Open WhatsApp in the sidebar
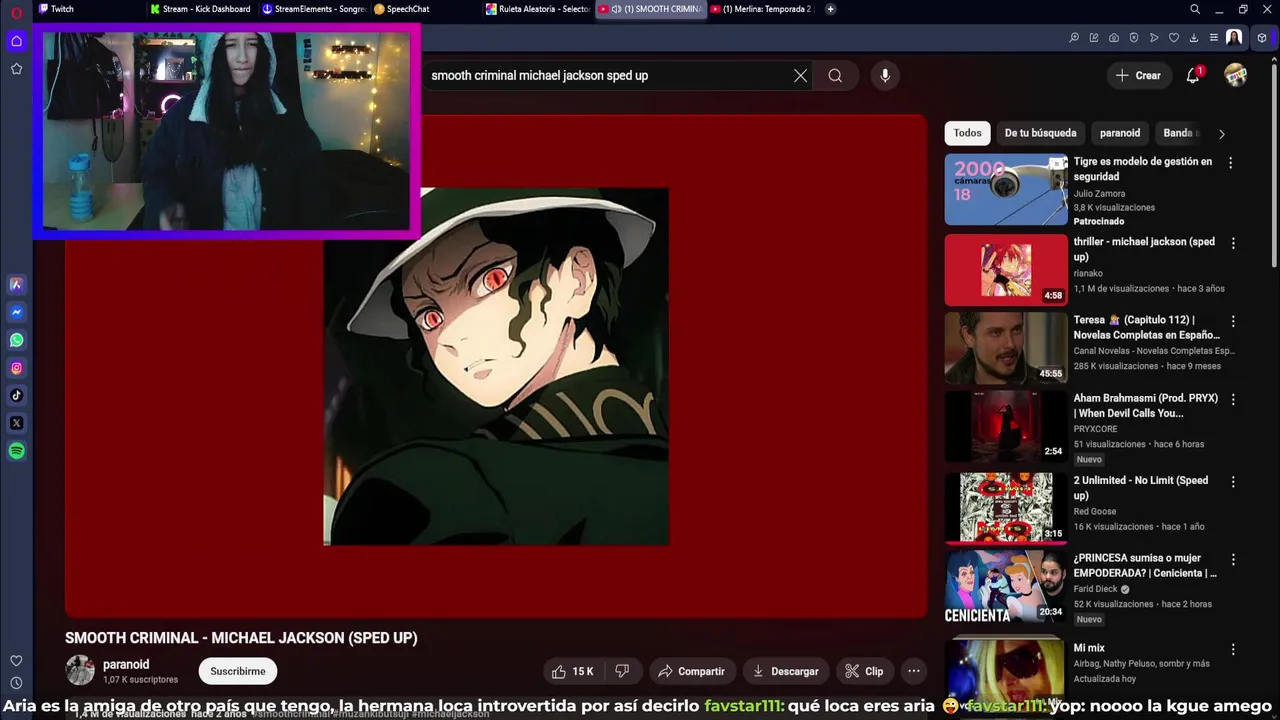 coord(16,340)
